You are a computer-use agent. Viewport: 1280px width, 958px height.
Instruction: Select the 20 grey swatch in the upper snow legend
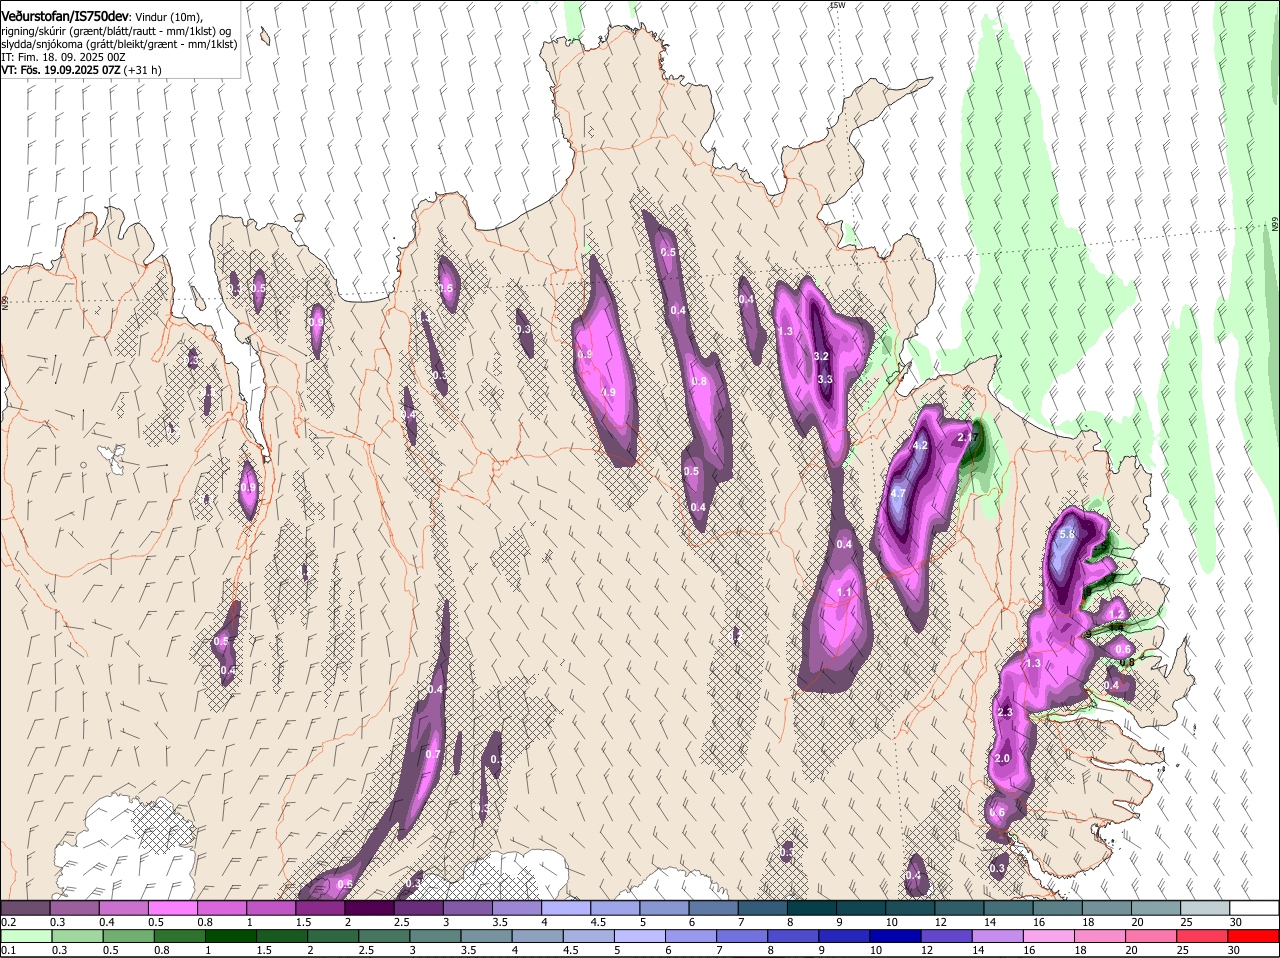click(1156, 907)
